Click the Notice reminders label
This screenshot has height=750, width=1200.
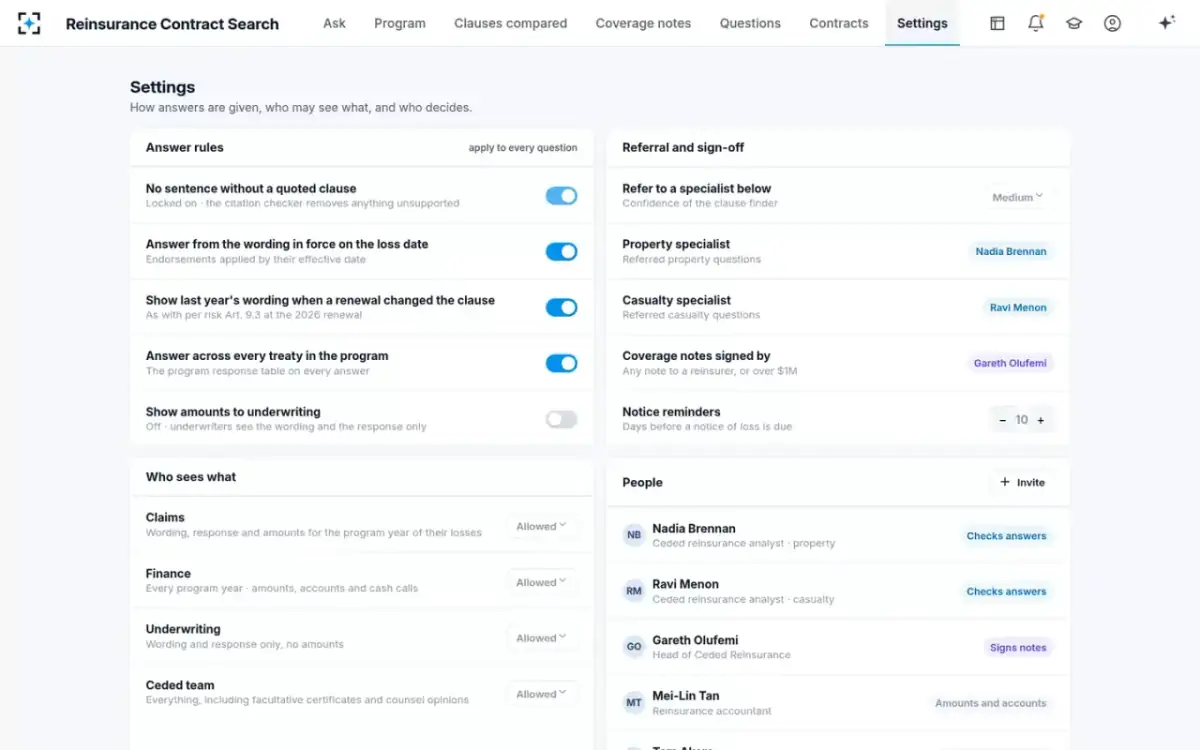[x=671, y=412]
